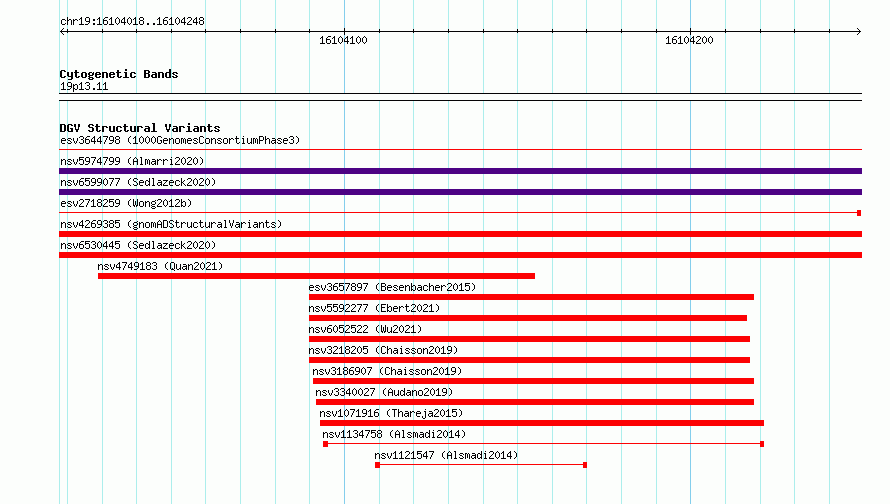Screen dimensions: 890x504
Task: Click the 16104100 ruler position label
Action: pyautogui.click(x=343, y=40)
